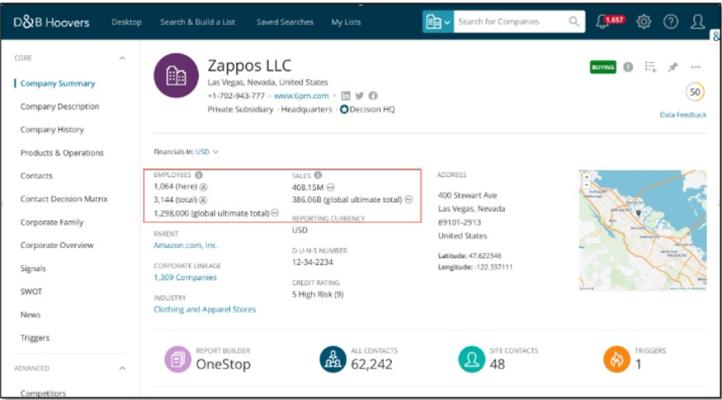Screen dimensions: 722x400
Task: Open the user profile icon
Action: tap(697, 21)
